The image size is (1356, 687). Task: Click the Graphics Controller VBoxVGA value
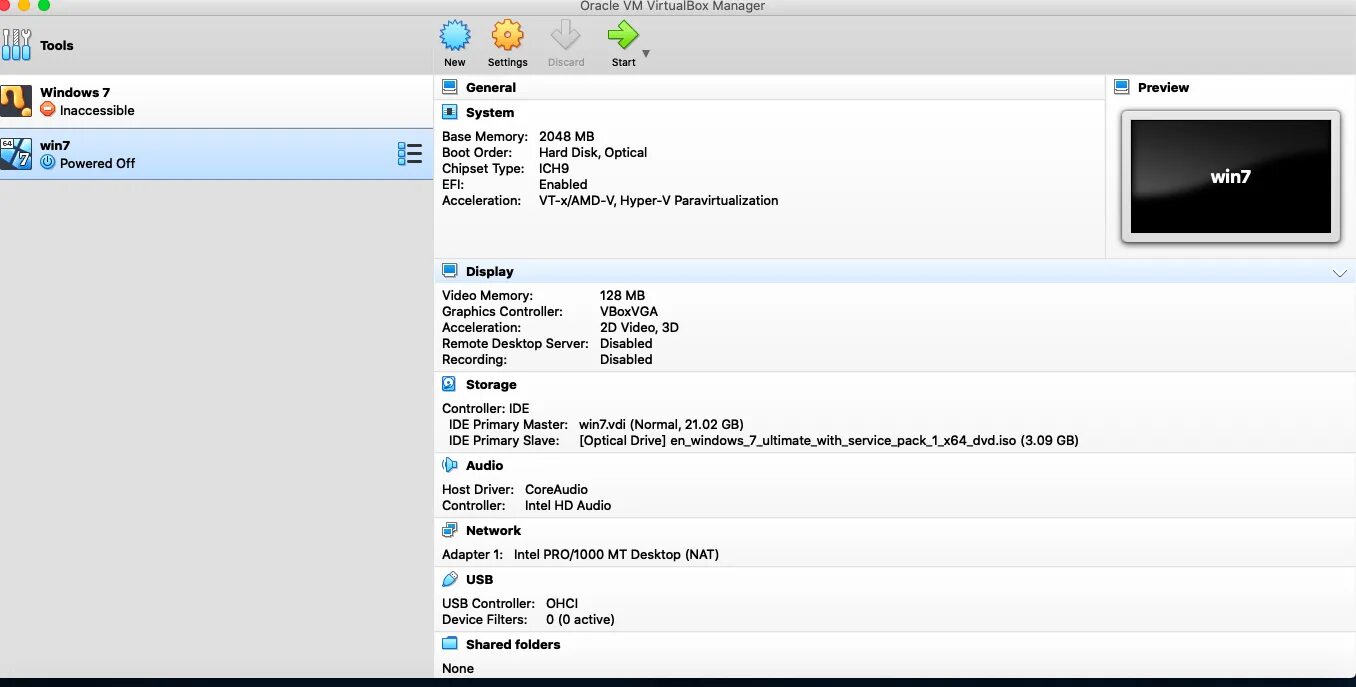[629, 311]
